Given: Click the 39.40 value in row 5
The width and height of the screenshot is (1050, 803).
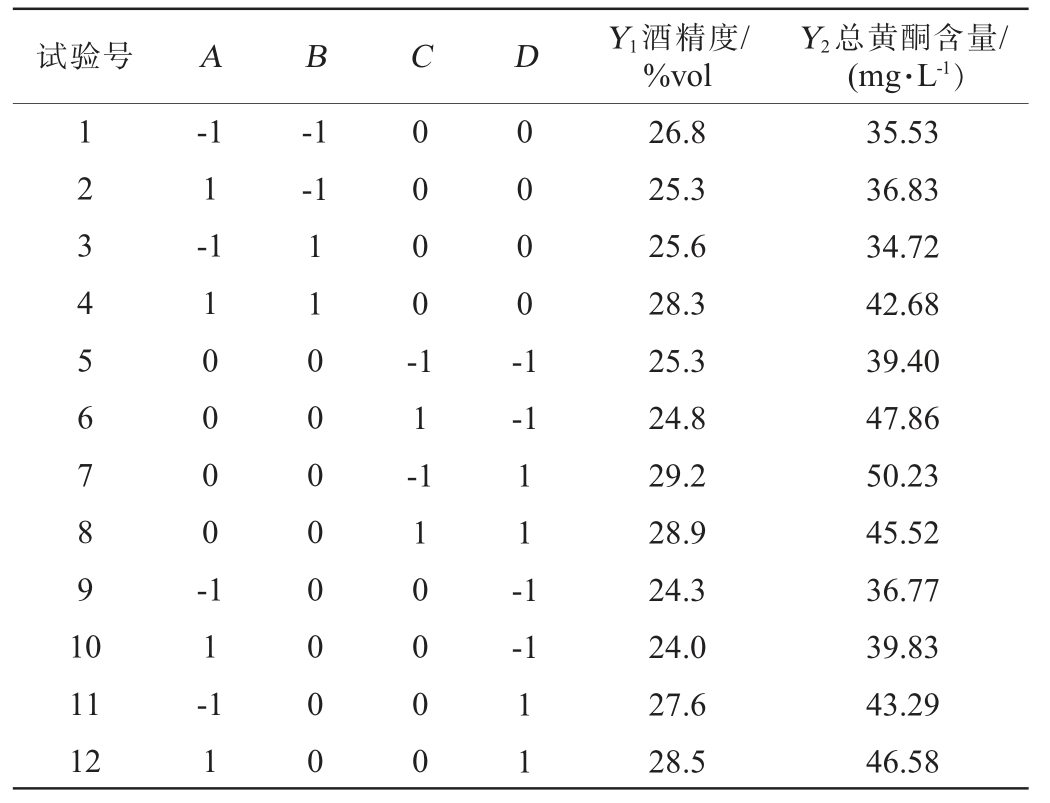Looking at the screenshot, I should [903, 361].
